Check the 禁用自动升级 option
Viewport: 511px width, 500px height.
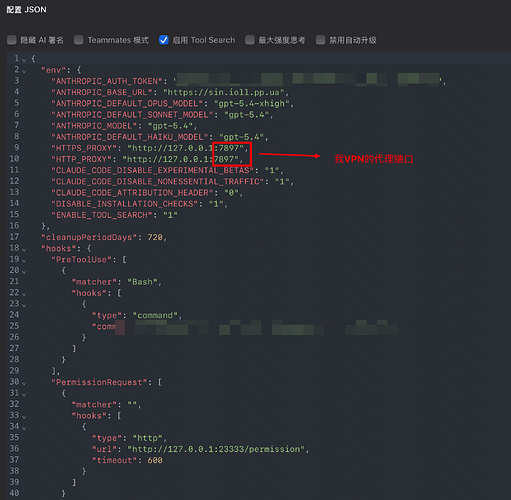pos(321,40)
